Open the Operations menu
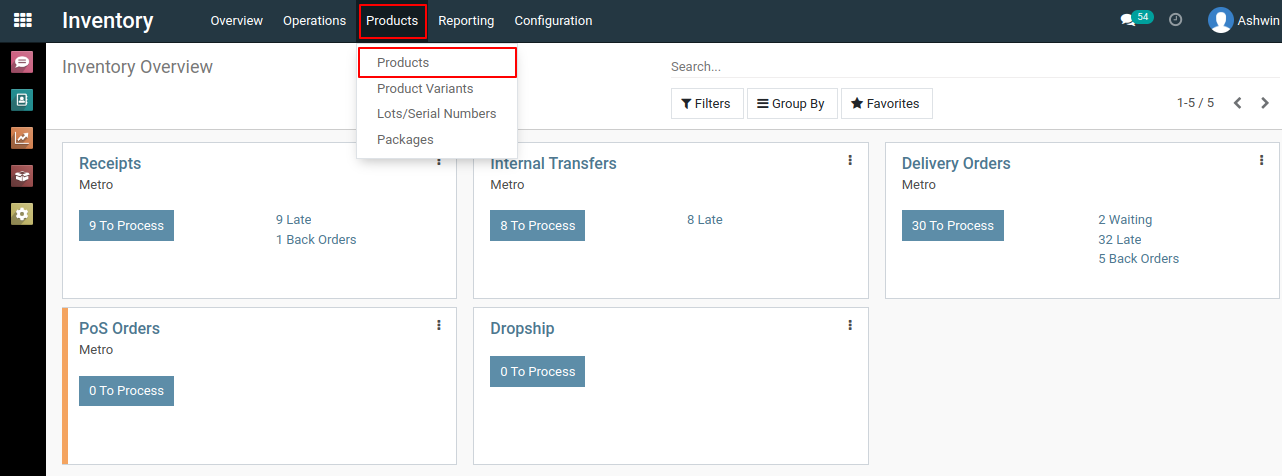The width and height of the screenshot is (1282, 476). coord(314,20)
